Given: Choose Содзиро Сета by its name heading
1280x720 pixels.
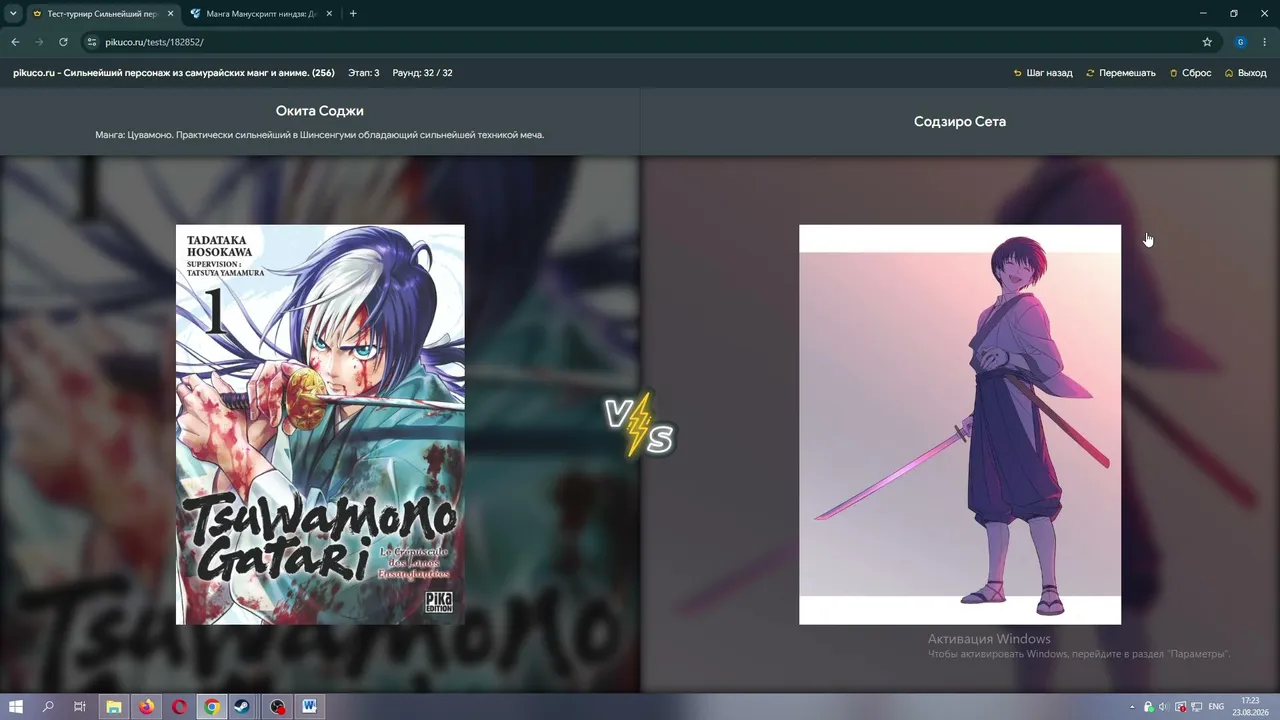Looking at the screenshot, I should coord(960,121).
